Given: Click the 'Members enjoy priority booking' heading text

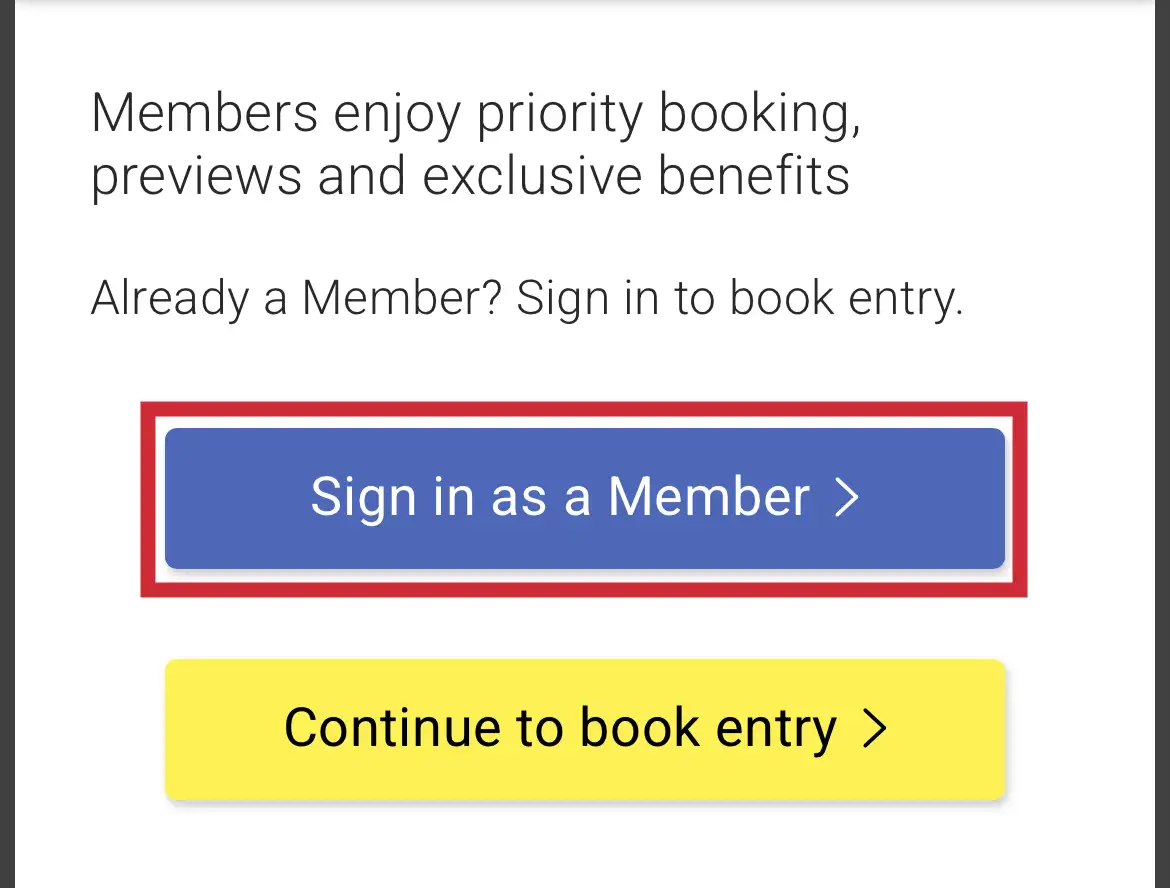Looking at the screenshot, I should (476, 114).
